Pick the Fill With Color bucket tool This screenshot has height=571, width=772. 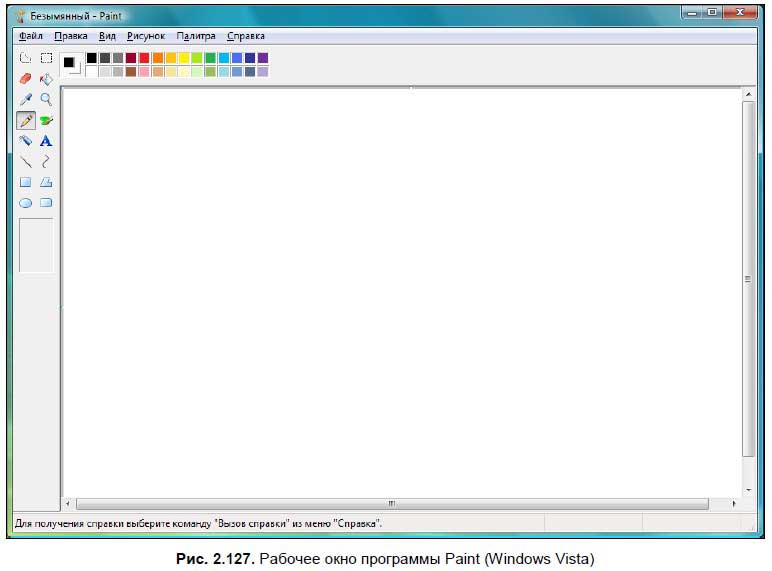[46, 79]
